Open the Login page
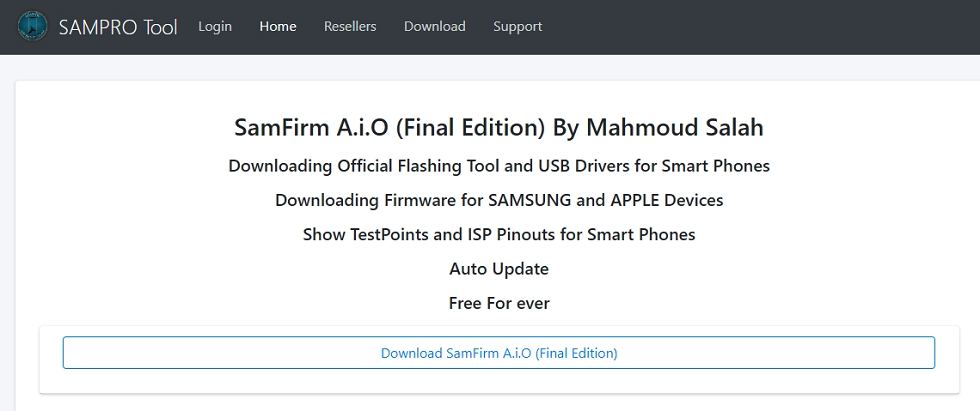This screenshot has height=411, width=980. tap(215, 27)
